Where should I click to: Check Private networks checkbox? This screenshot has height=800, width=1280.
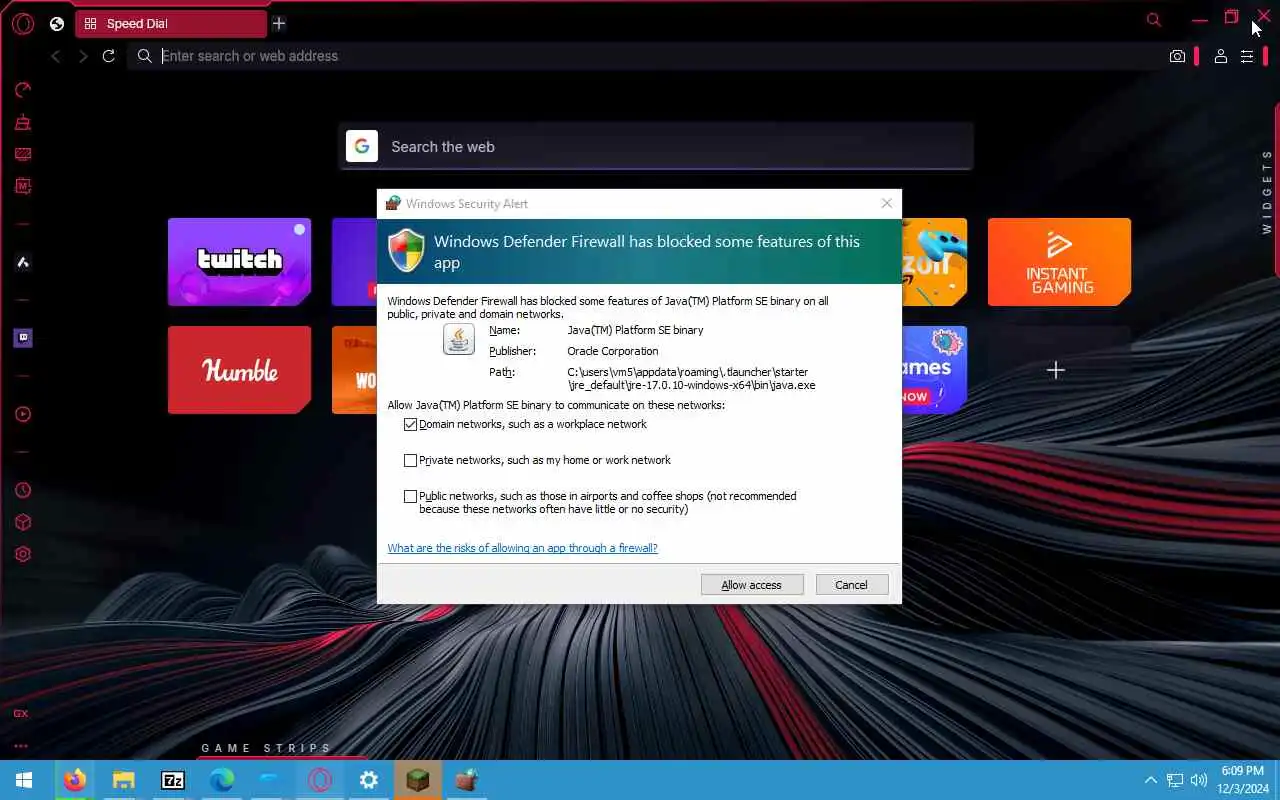point(410,460)
